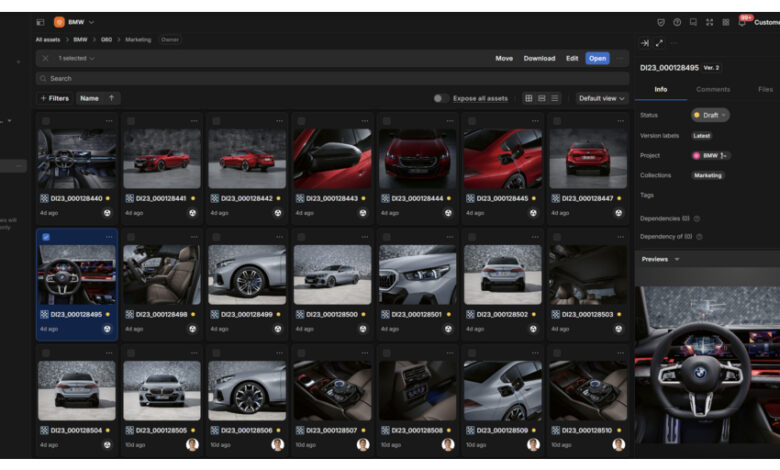
Task: Clear selection with the X icon
Action: (45, 58)
